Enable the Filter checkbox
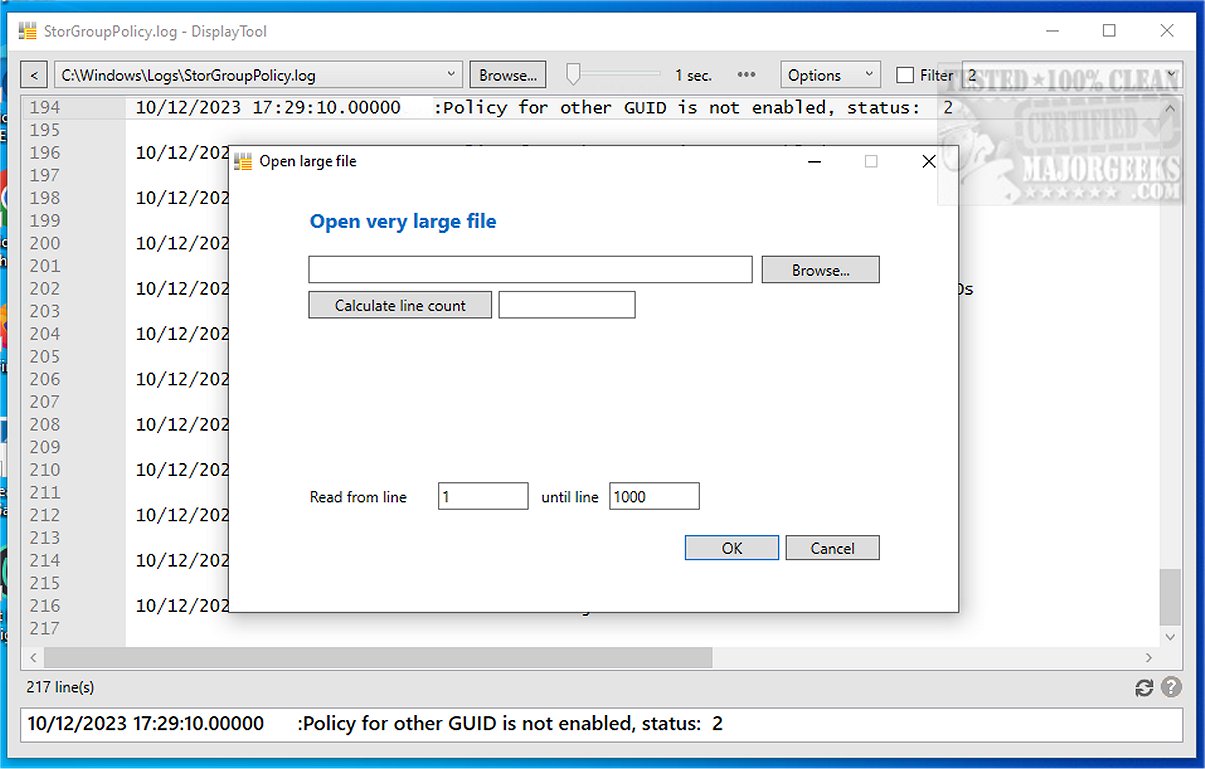Viewport: 1205px width, 769px height. (x=905, y=75)
